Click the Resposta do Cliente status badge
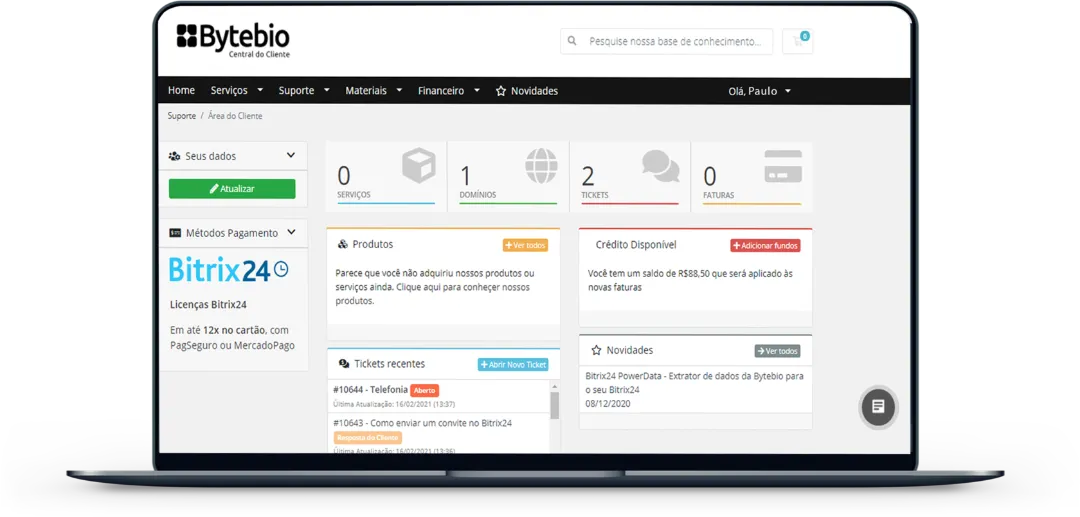Image resolution: width=1080 pixels, height=517 pixels. click(368, 437)
